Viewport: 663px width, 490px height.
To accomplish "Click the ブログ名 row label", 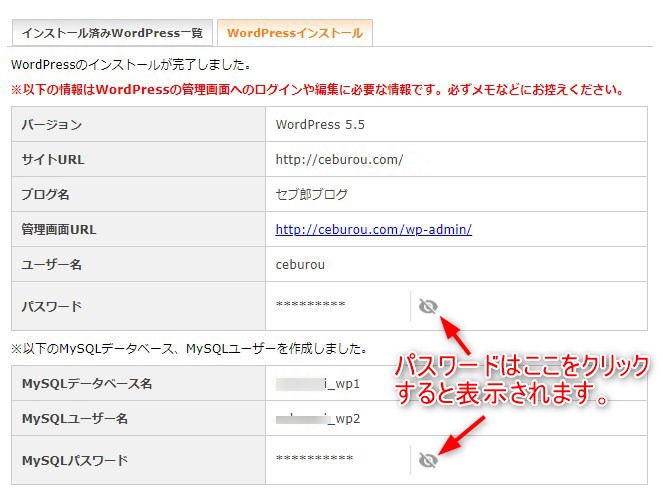I will (45, 194).
